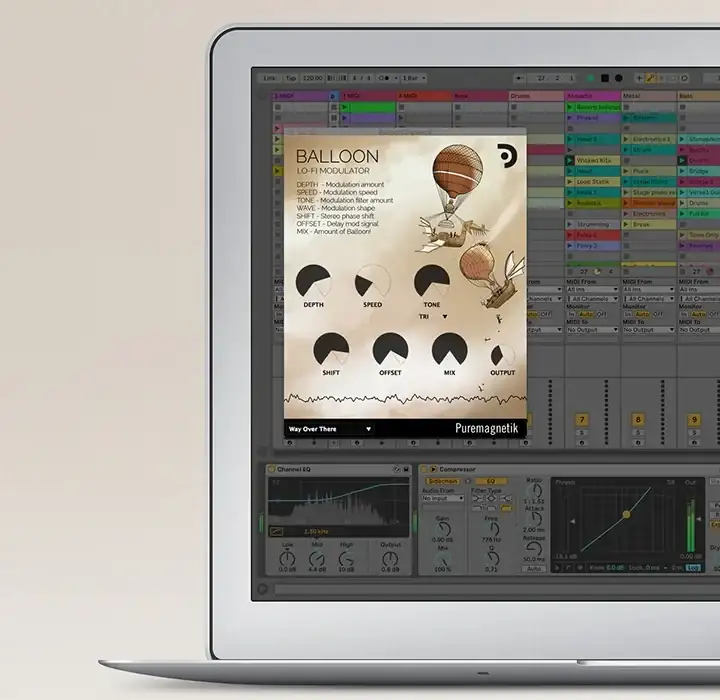
Task: Click Channel EQ hot-swap preset icon
Action: (397, 469)
